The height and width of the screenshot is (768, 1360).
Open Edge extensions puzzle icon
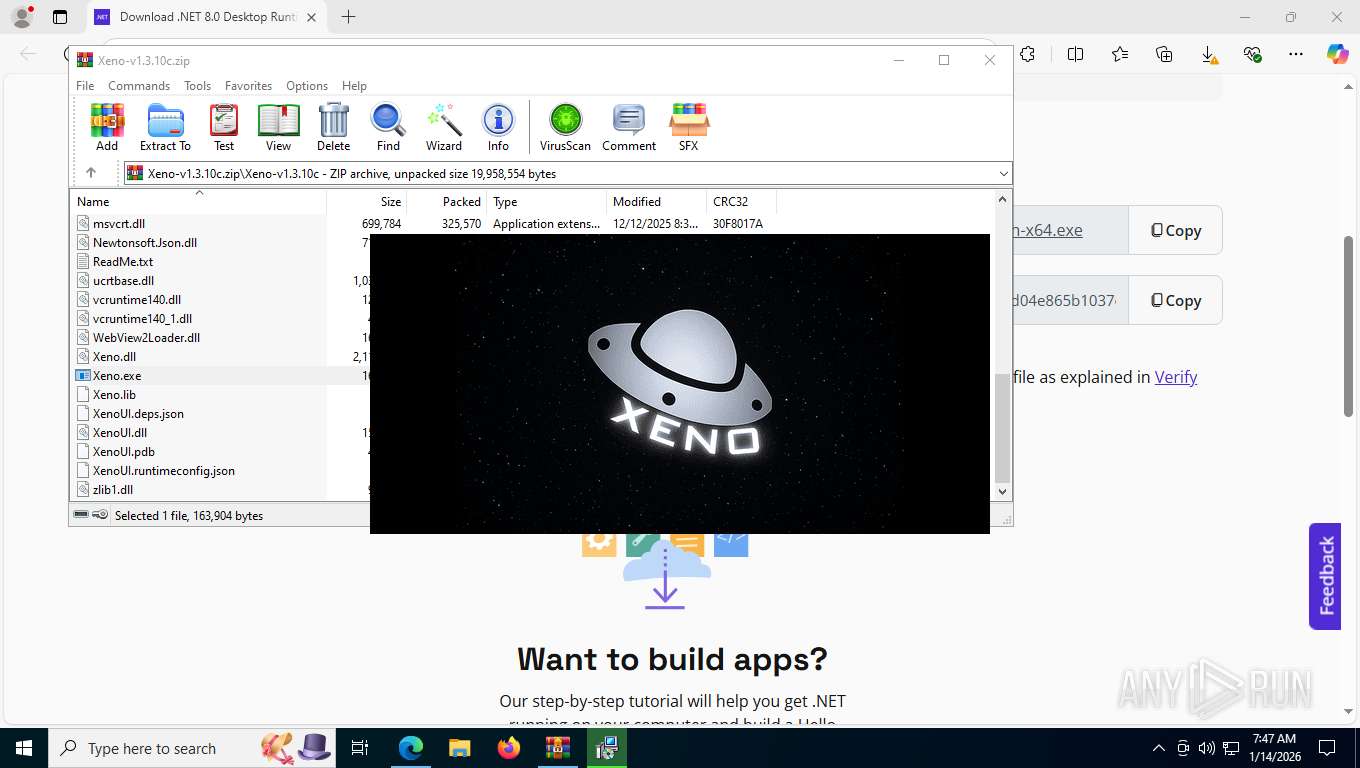[1027, 54]
